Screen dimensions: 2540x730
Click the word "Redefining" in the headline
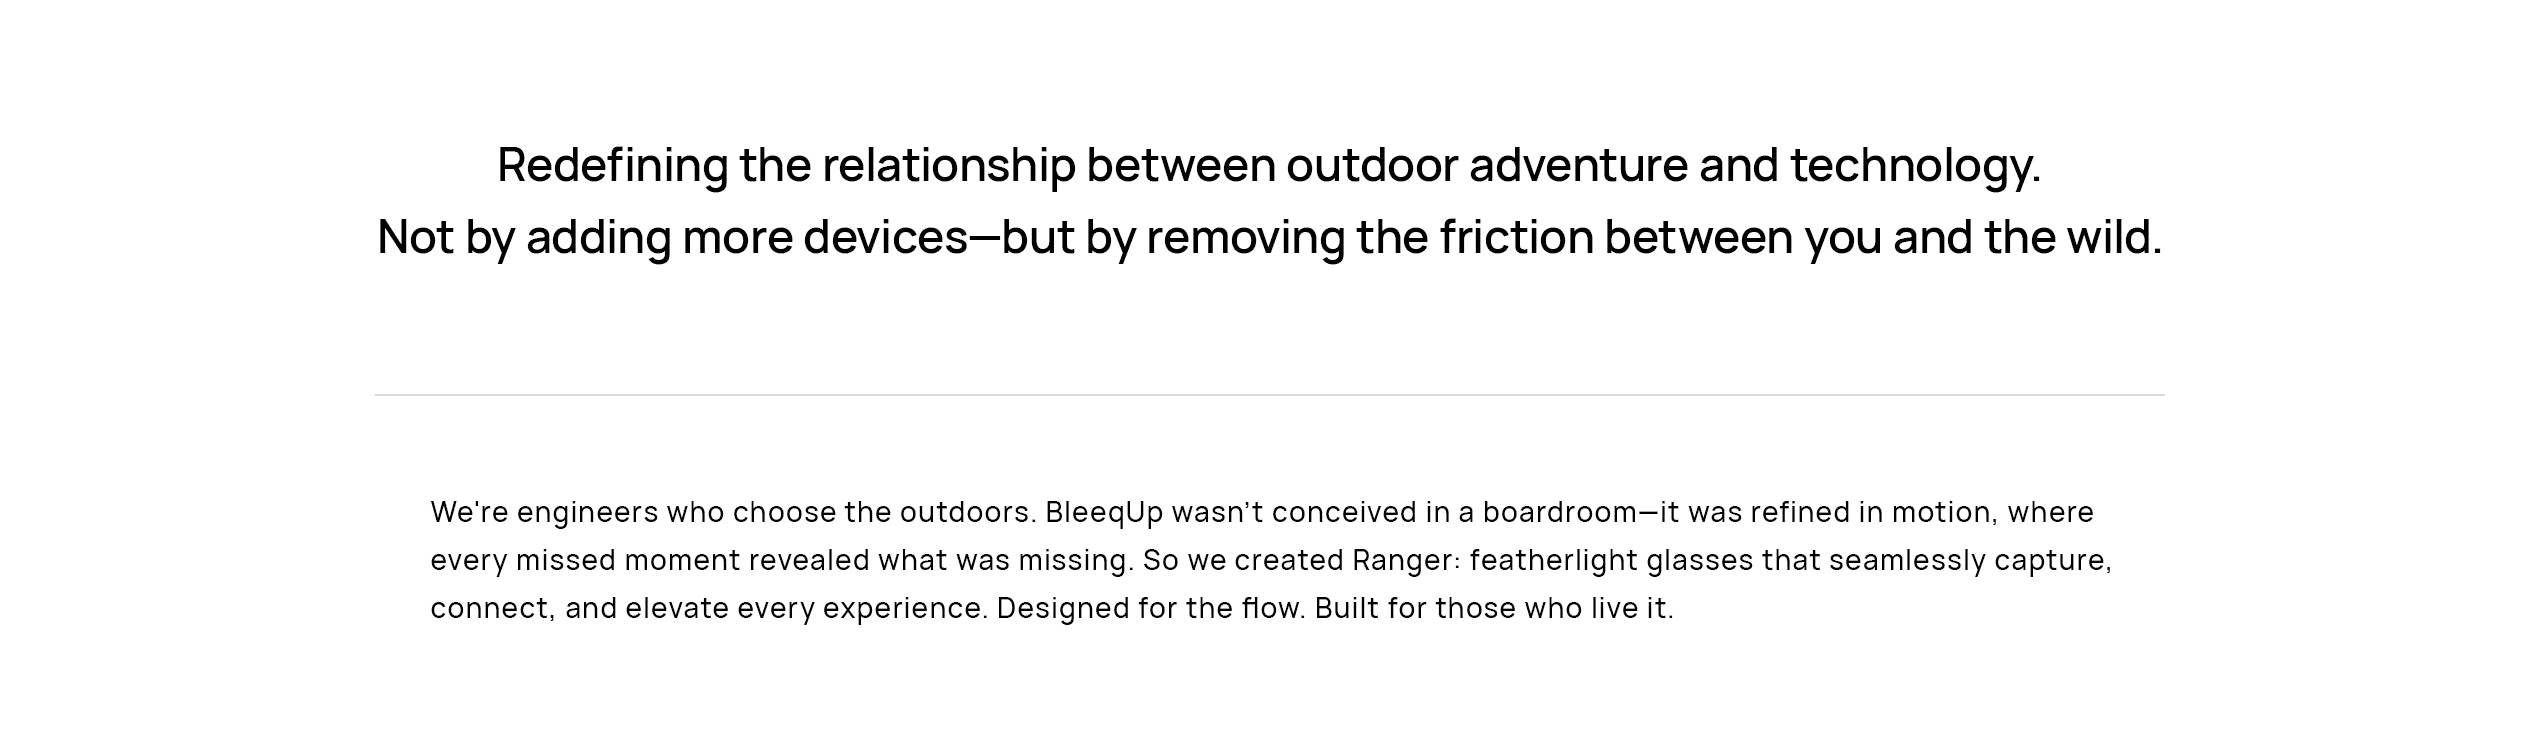(612, 165)
